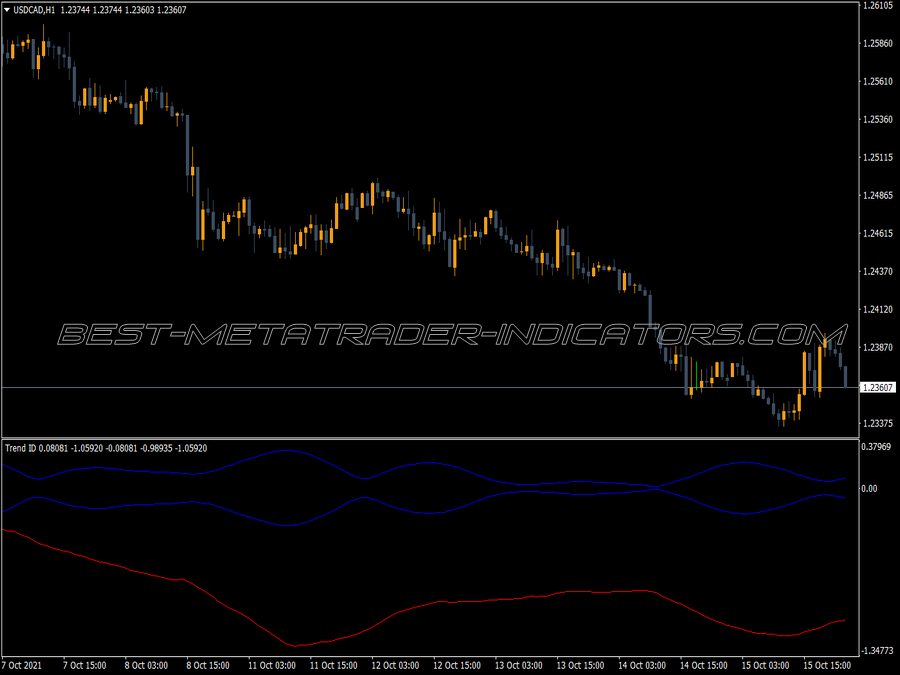Screen dimensions: 900x675
Task: Click price scale value 1.24615
Action: pos(878,233)
